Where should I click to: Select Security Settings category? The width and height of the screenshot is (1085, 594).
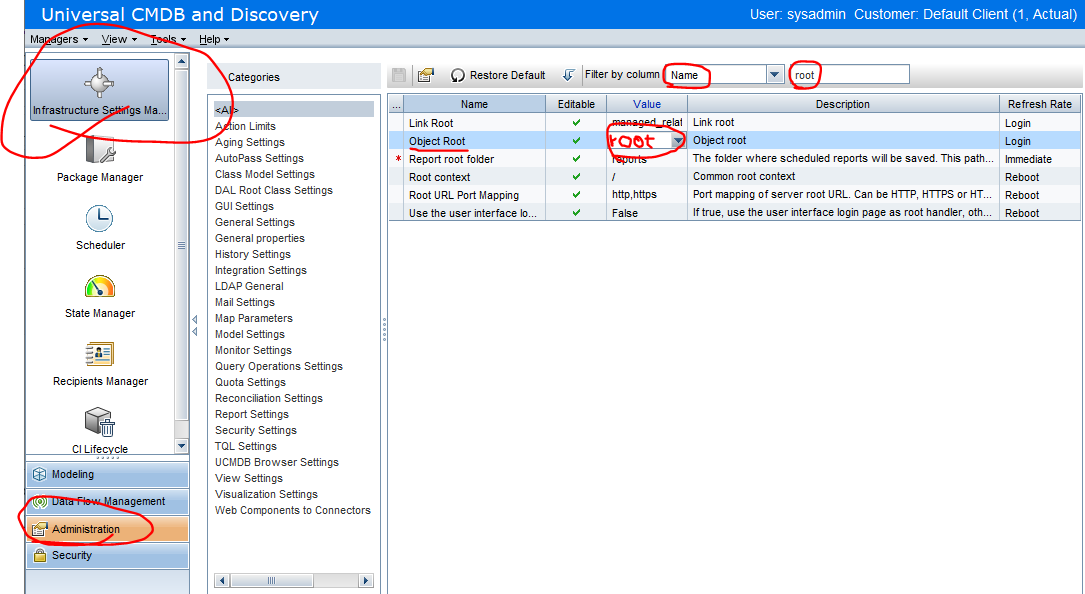255,430
